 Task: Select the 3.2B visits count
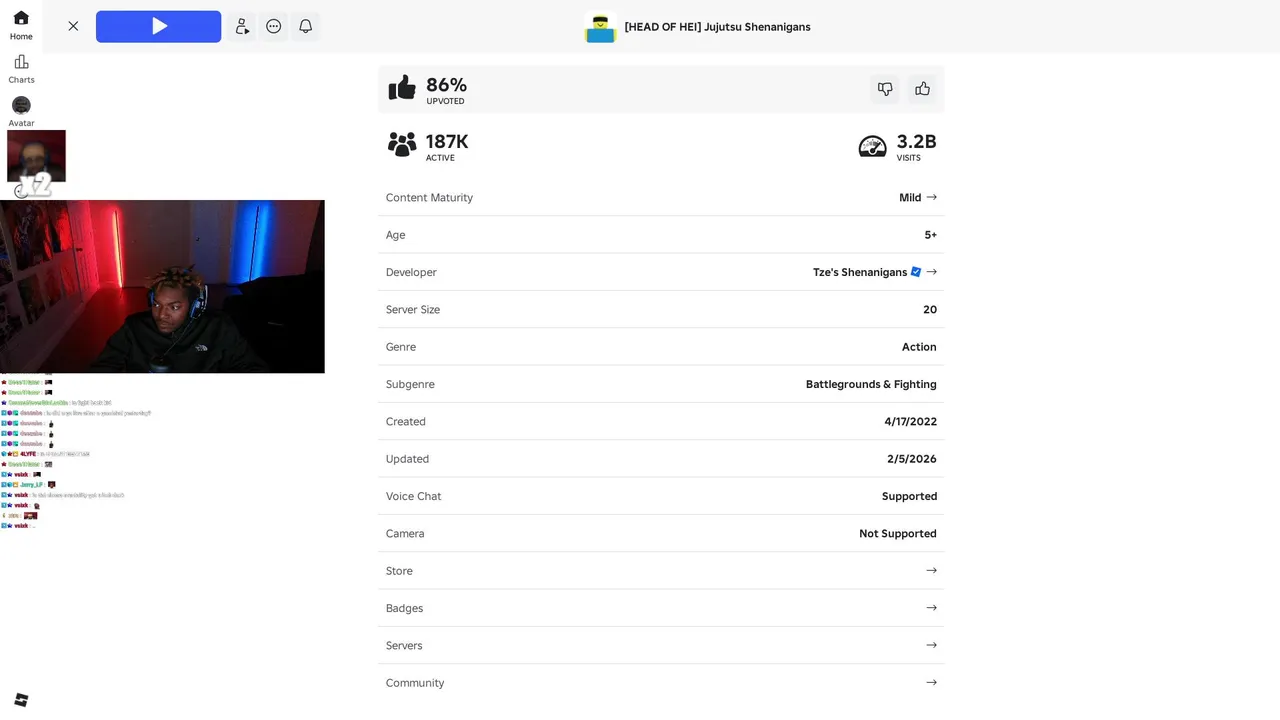(916, 142)
